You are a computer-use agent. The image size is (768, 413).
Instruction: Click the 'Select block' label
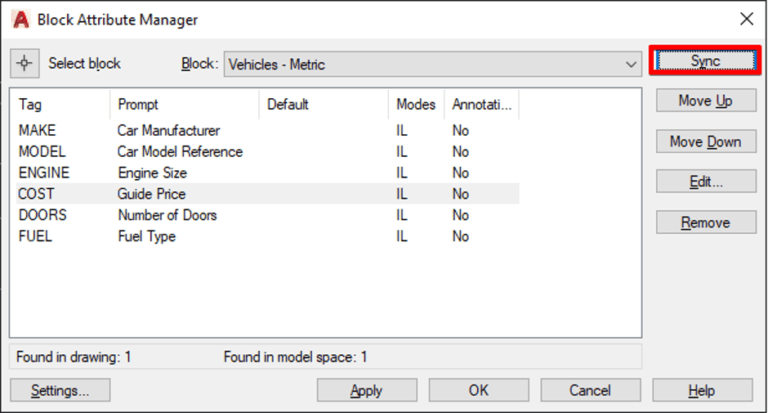click(84, 63)
